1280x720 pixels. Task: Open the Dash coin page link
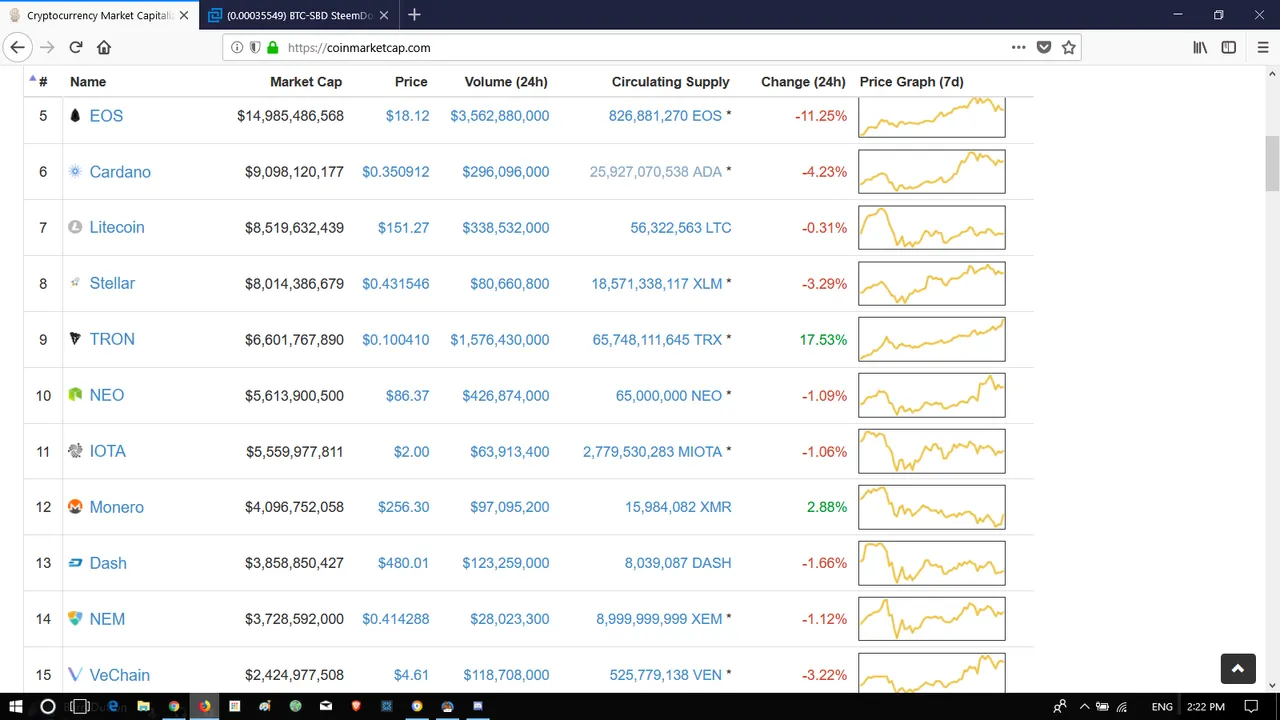(108, 563)
